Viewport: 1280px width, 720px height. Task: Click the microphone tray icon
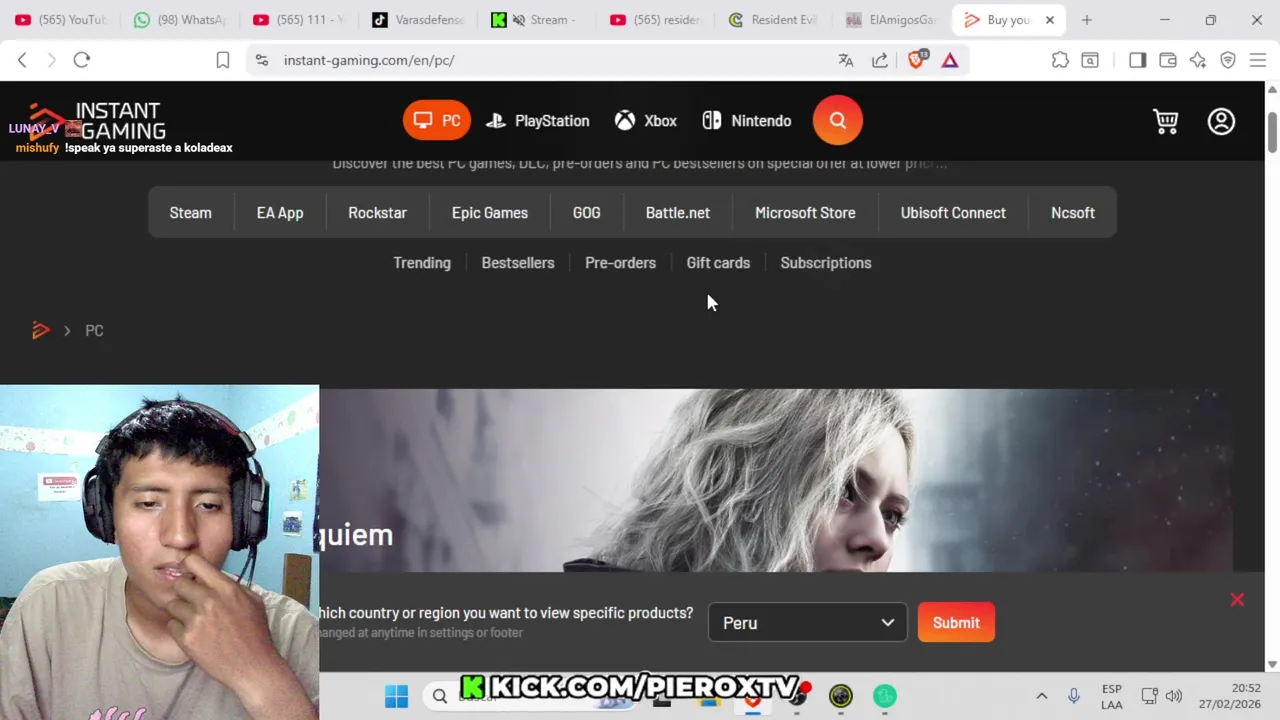(1073, 696)
